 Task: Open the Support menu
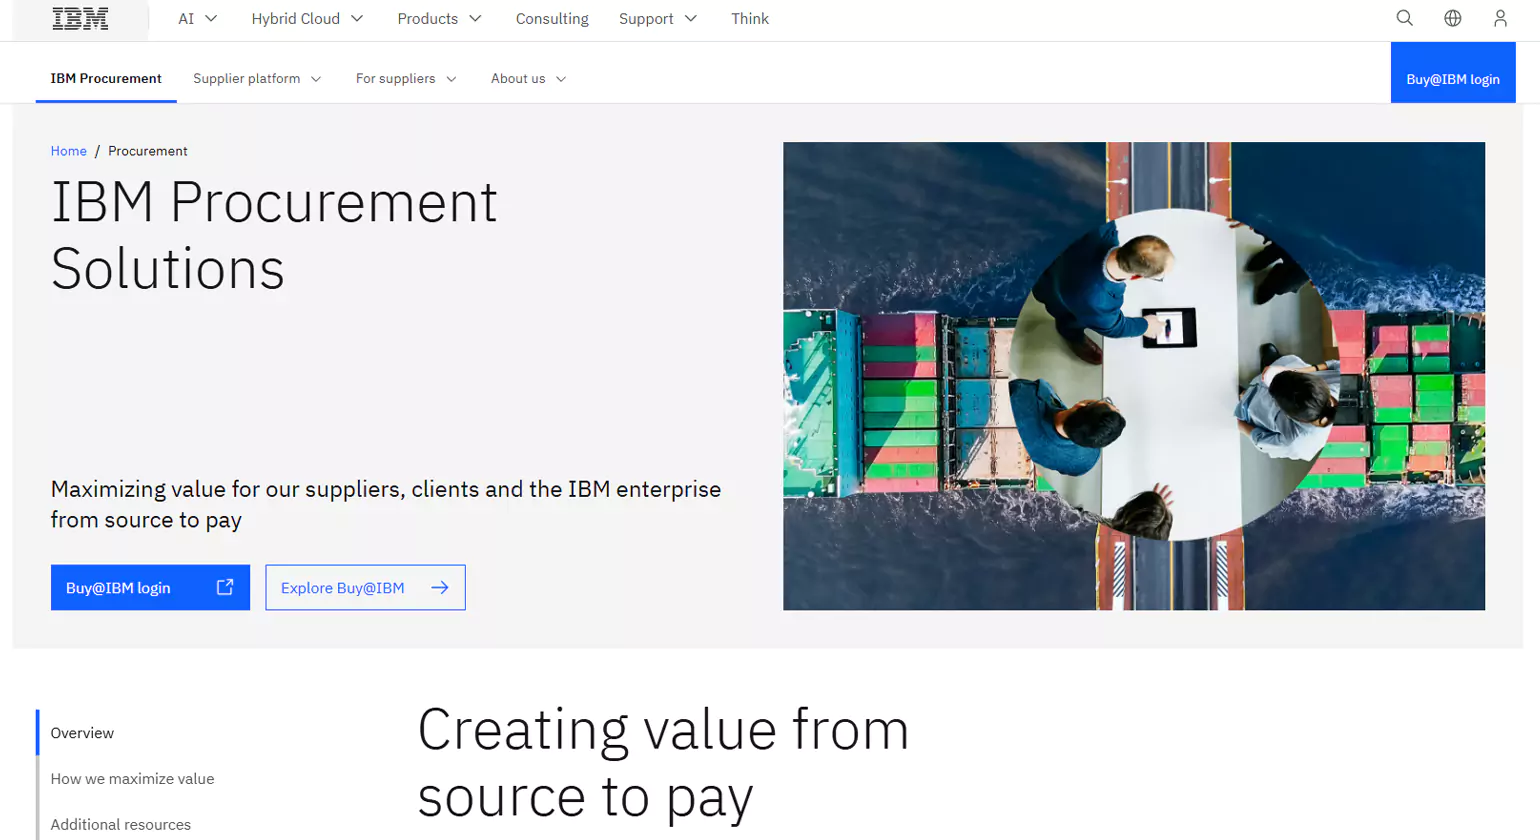(658, 19)
